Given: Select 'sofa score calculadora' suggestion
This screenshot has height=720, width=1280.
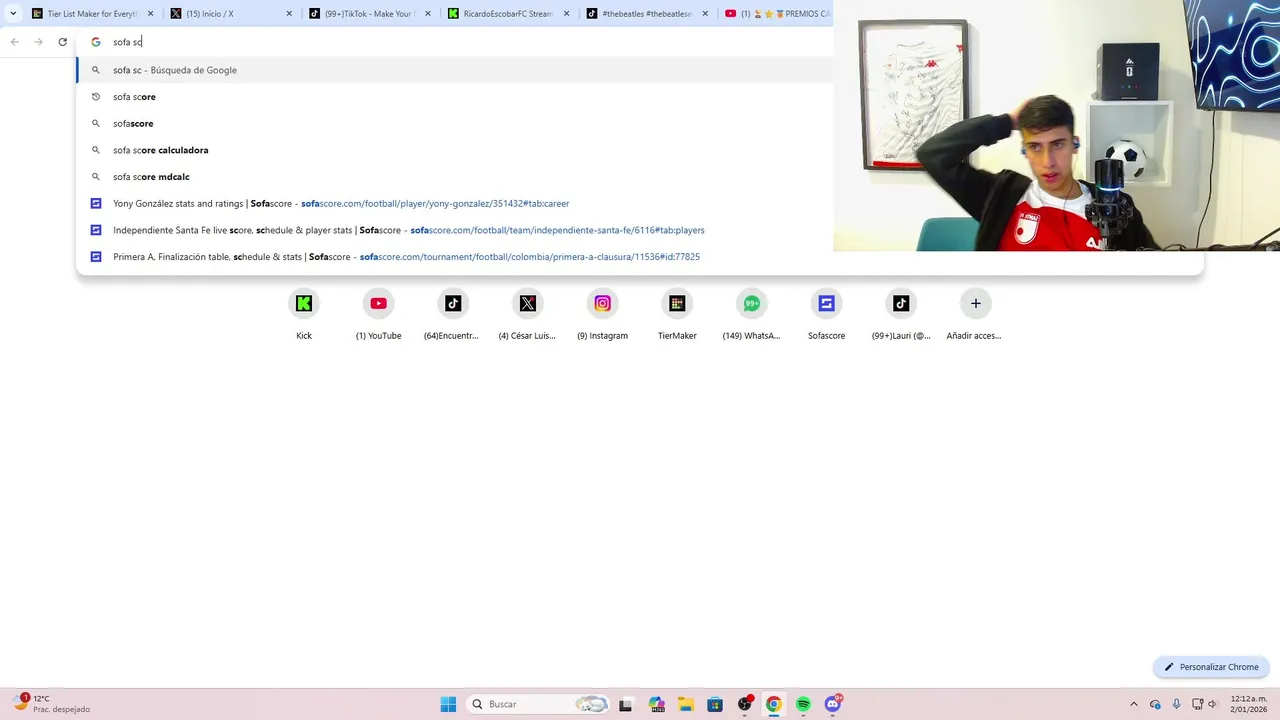Looking at the screenshot, I should (455, 150).
